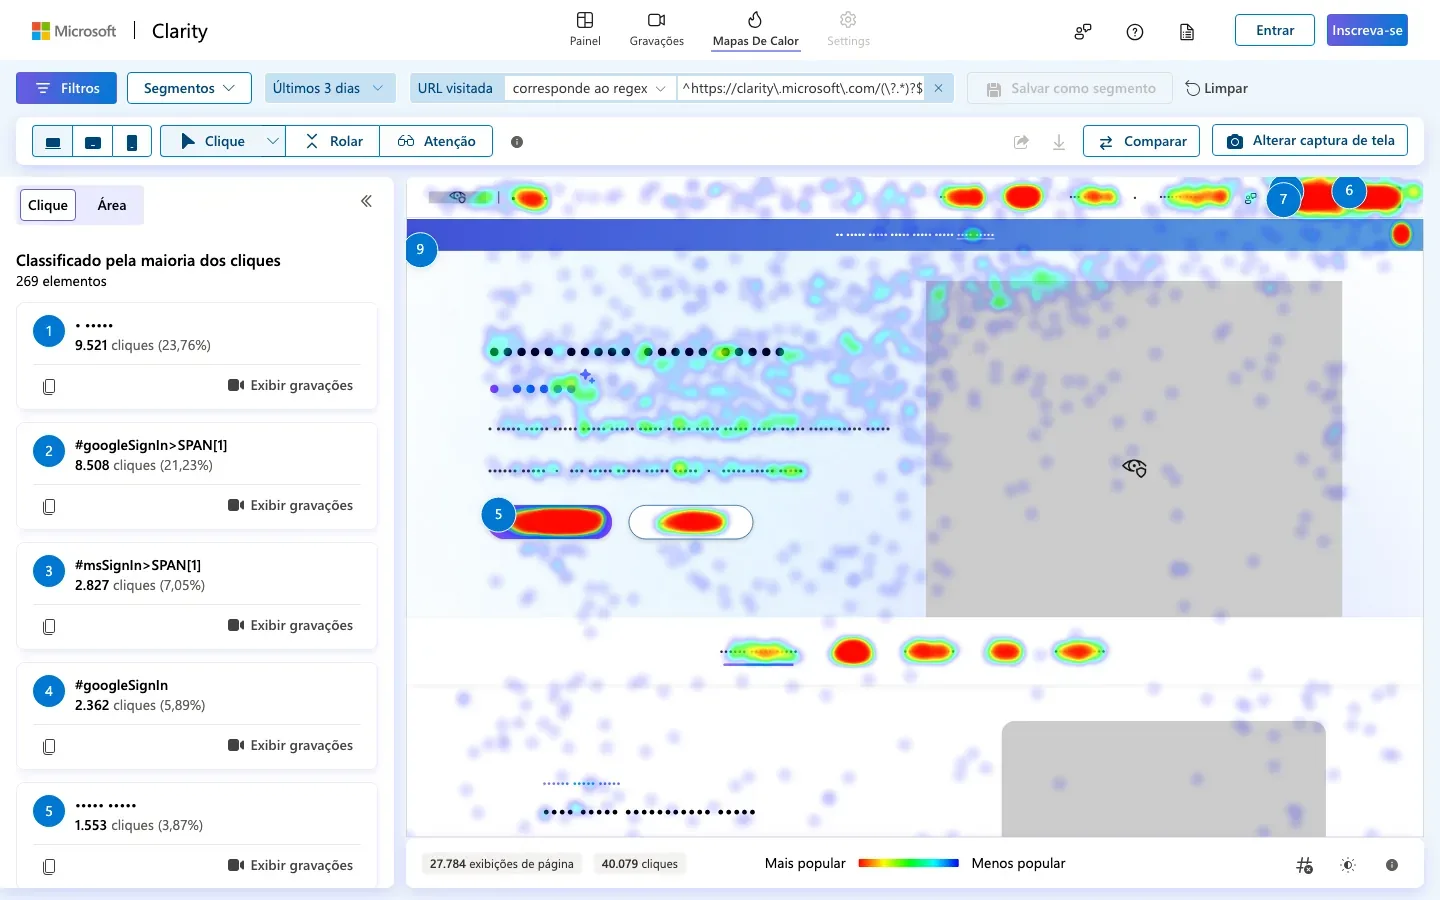Copy the selector for ranked element 1

(49, 386)
